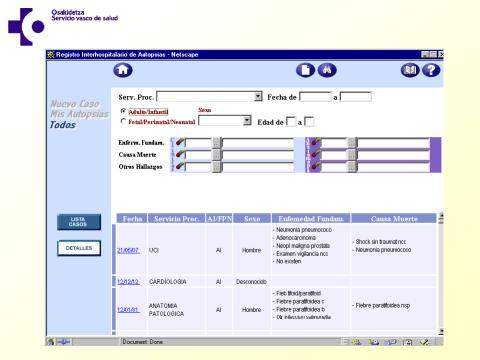Click the red icon beside Otros Hallazgos
Screen dimensions: 480x360
(180, 166)
